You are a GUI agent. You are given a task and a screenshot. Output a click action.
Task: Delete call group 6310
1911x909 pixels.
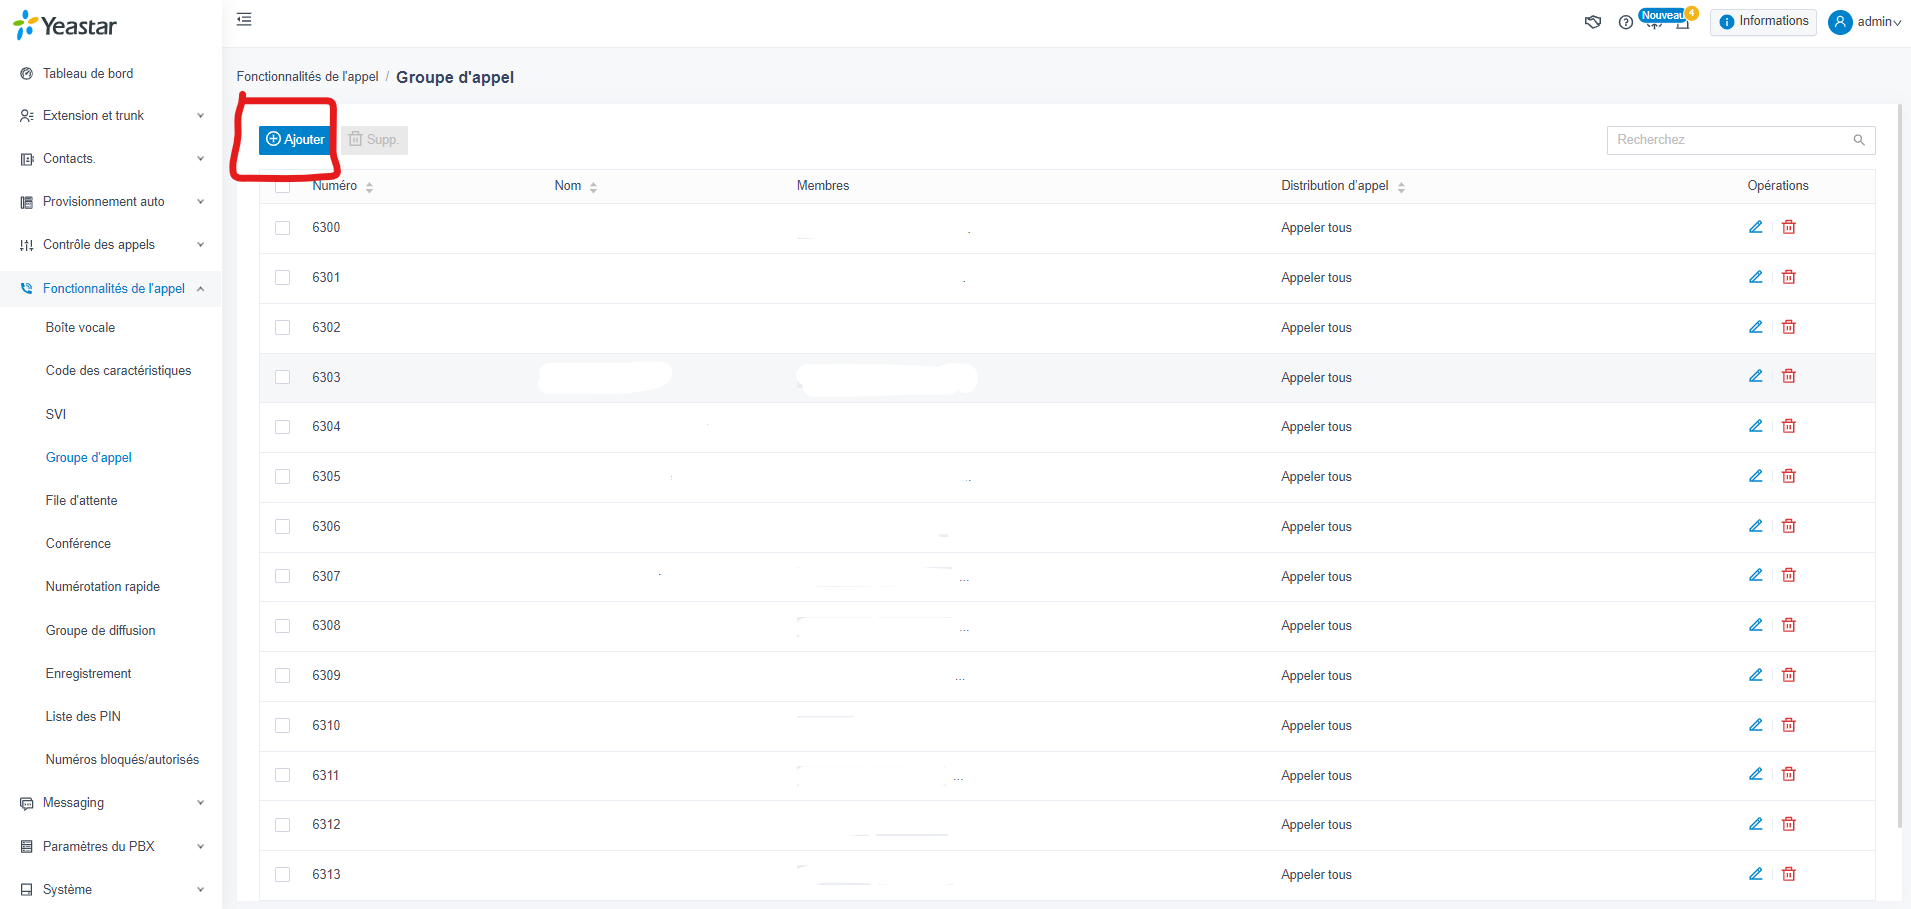[1789, 725]
